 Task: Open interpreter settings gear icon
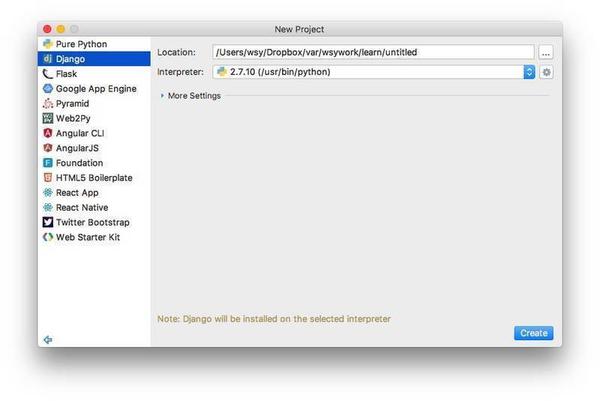point(546,72)
